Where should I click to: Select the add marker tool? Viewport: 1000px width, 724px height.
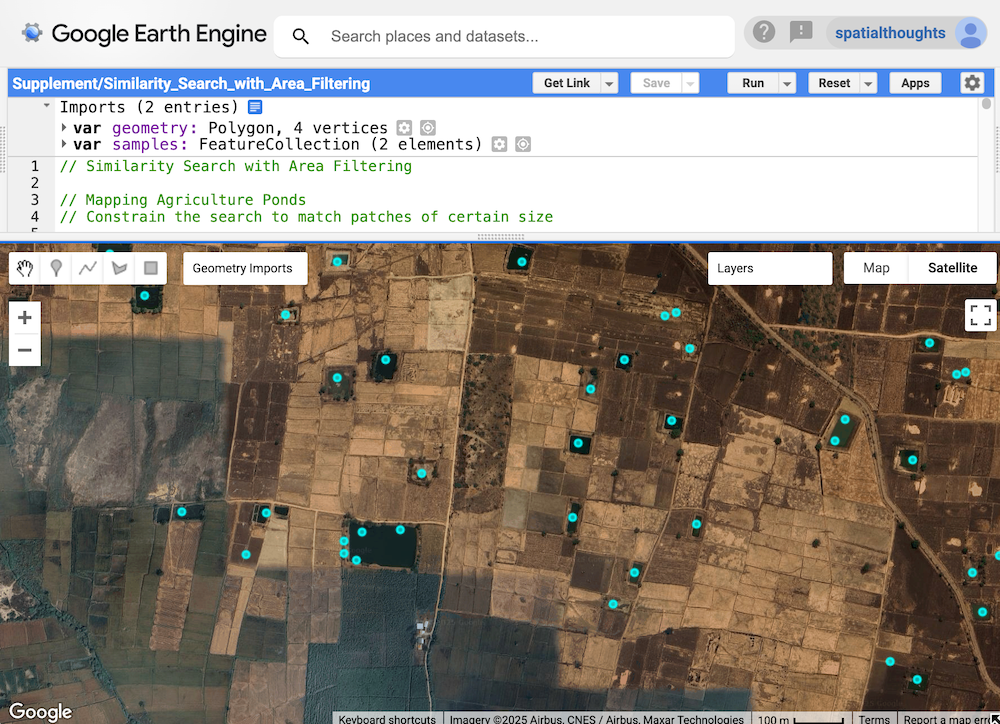click(x=57, y=268)
